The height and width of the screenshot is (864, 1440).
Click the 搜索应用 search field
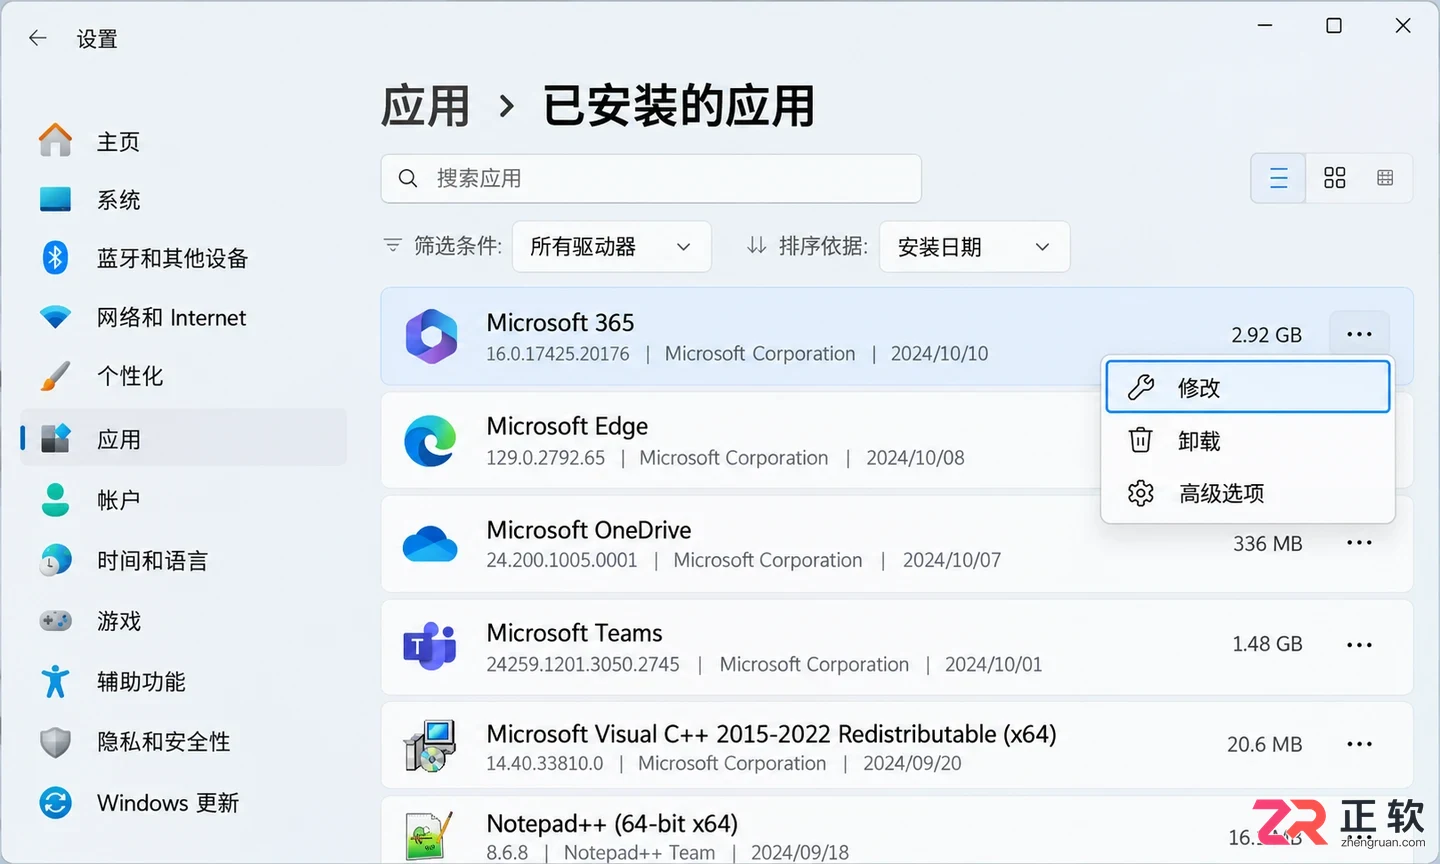[651, 178]
